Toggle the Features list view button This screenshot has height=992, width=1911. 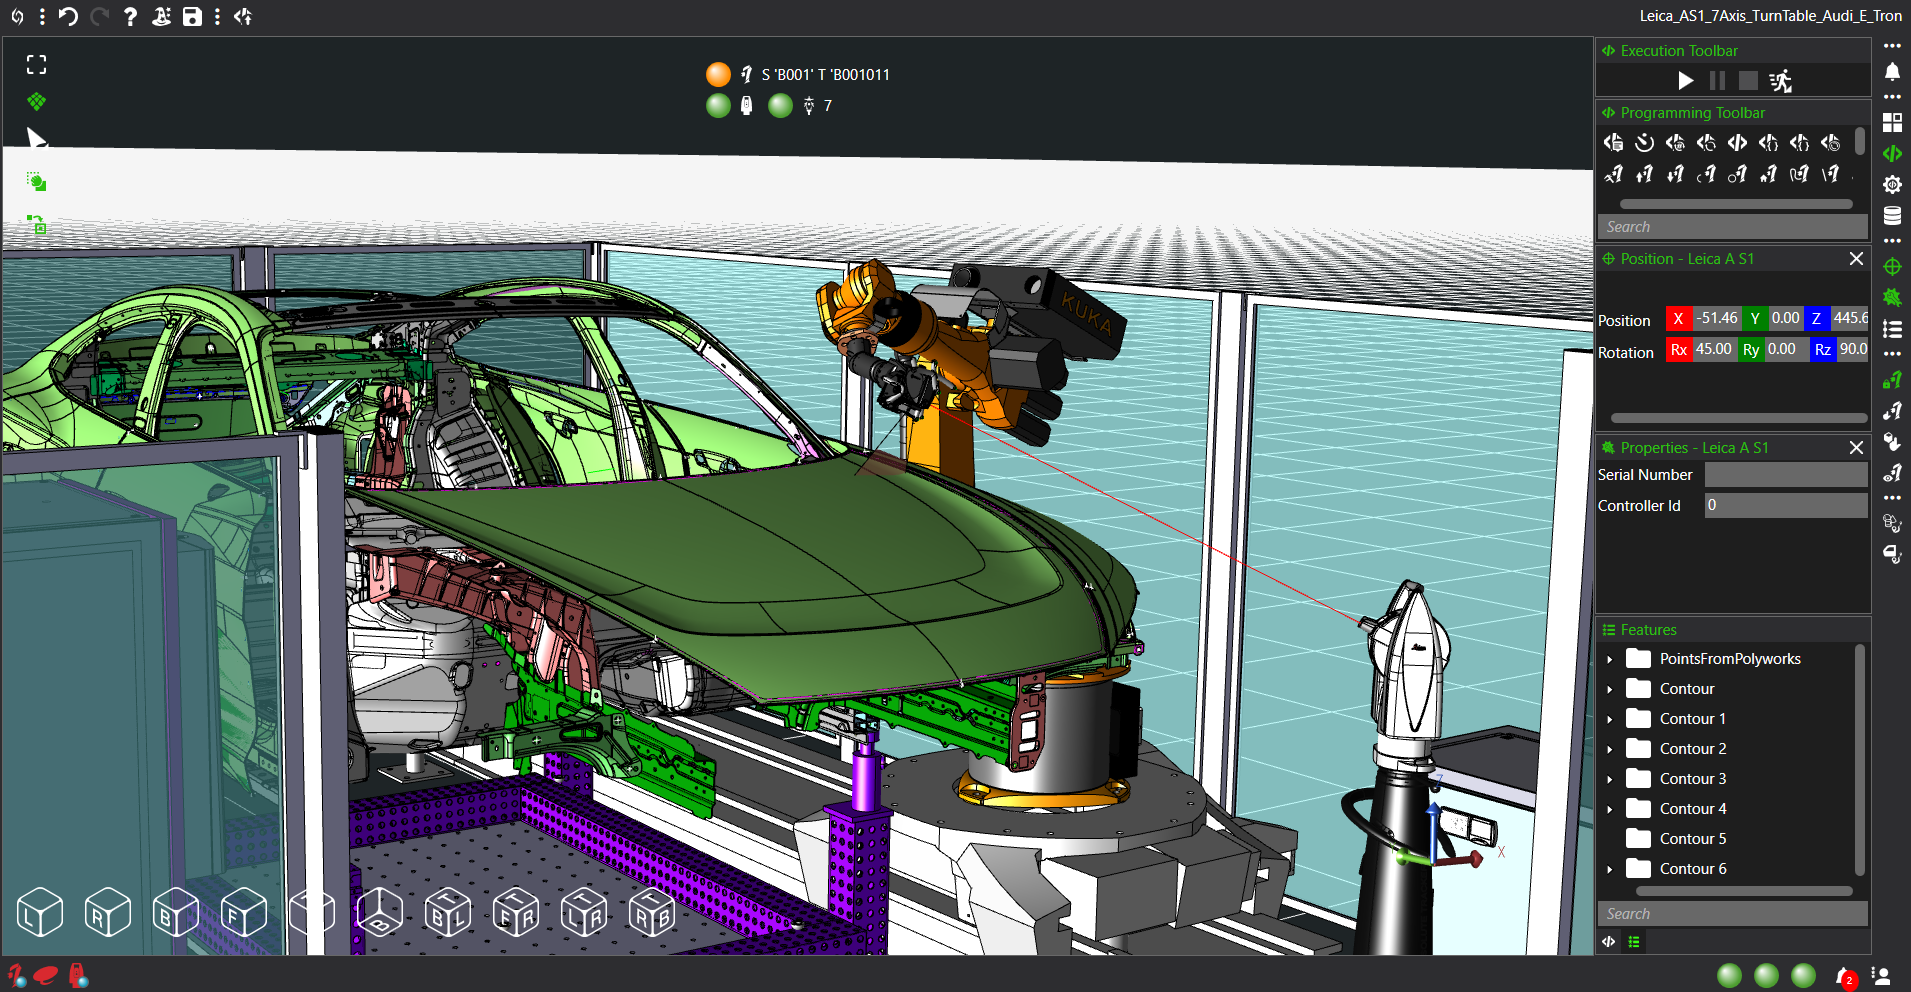[x=1634, y=941]
